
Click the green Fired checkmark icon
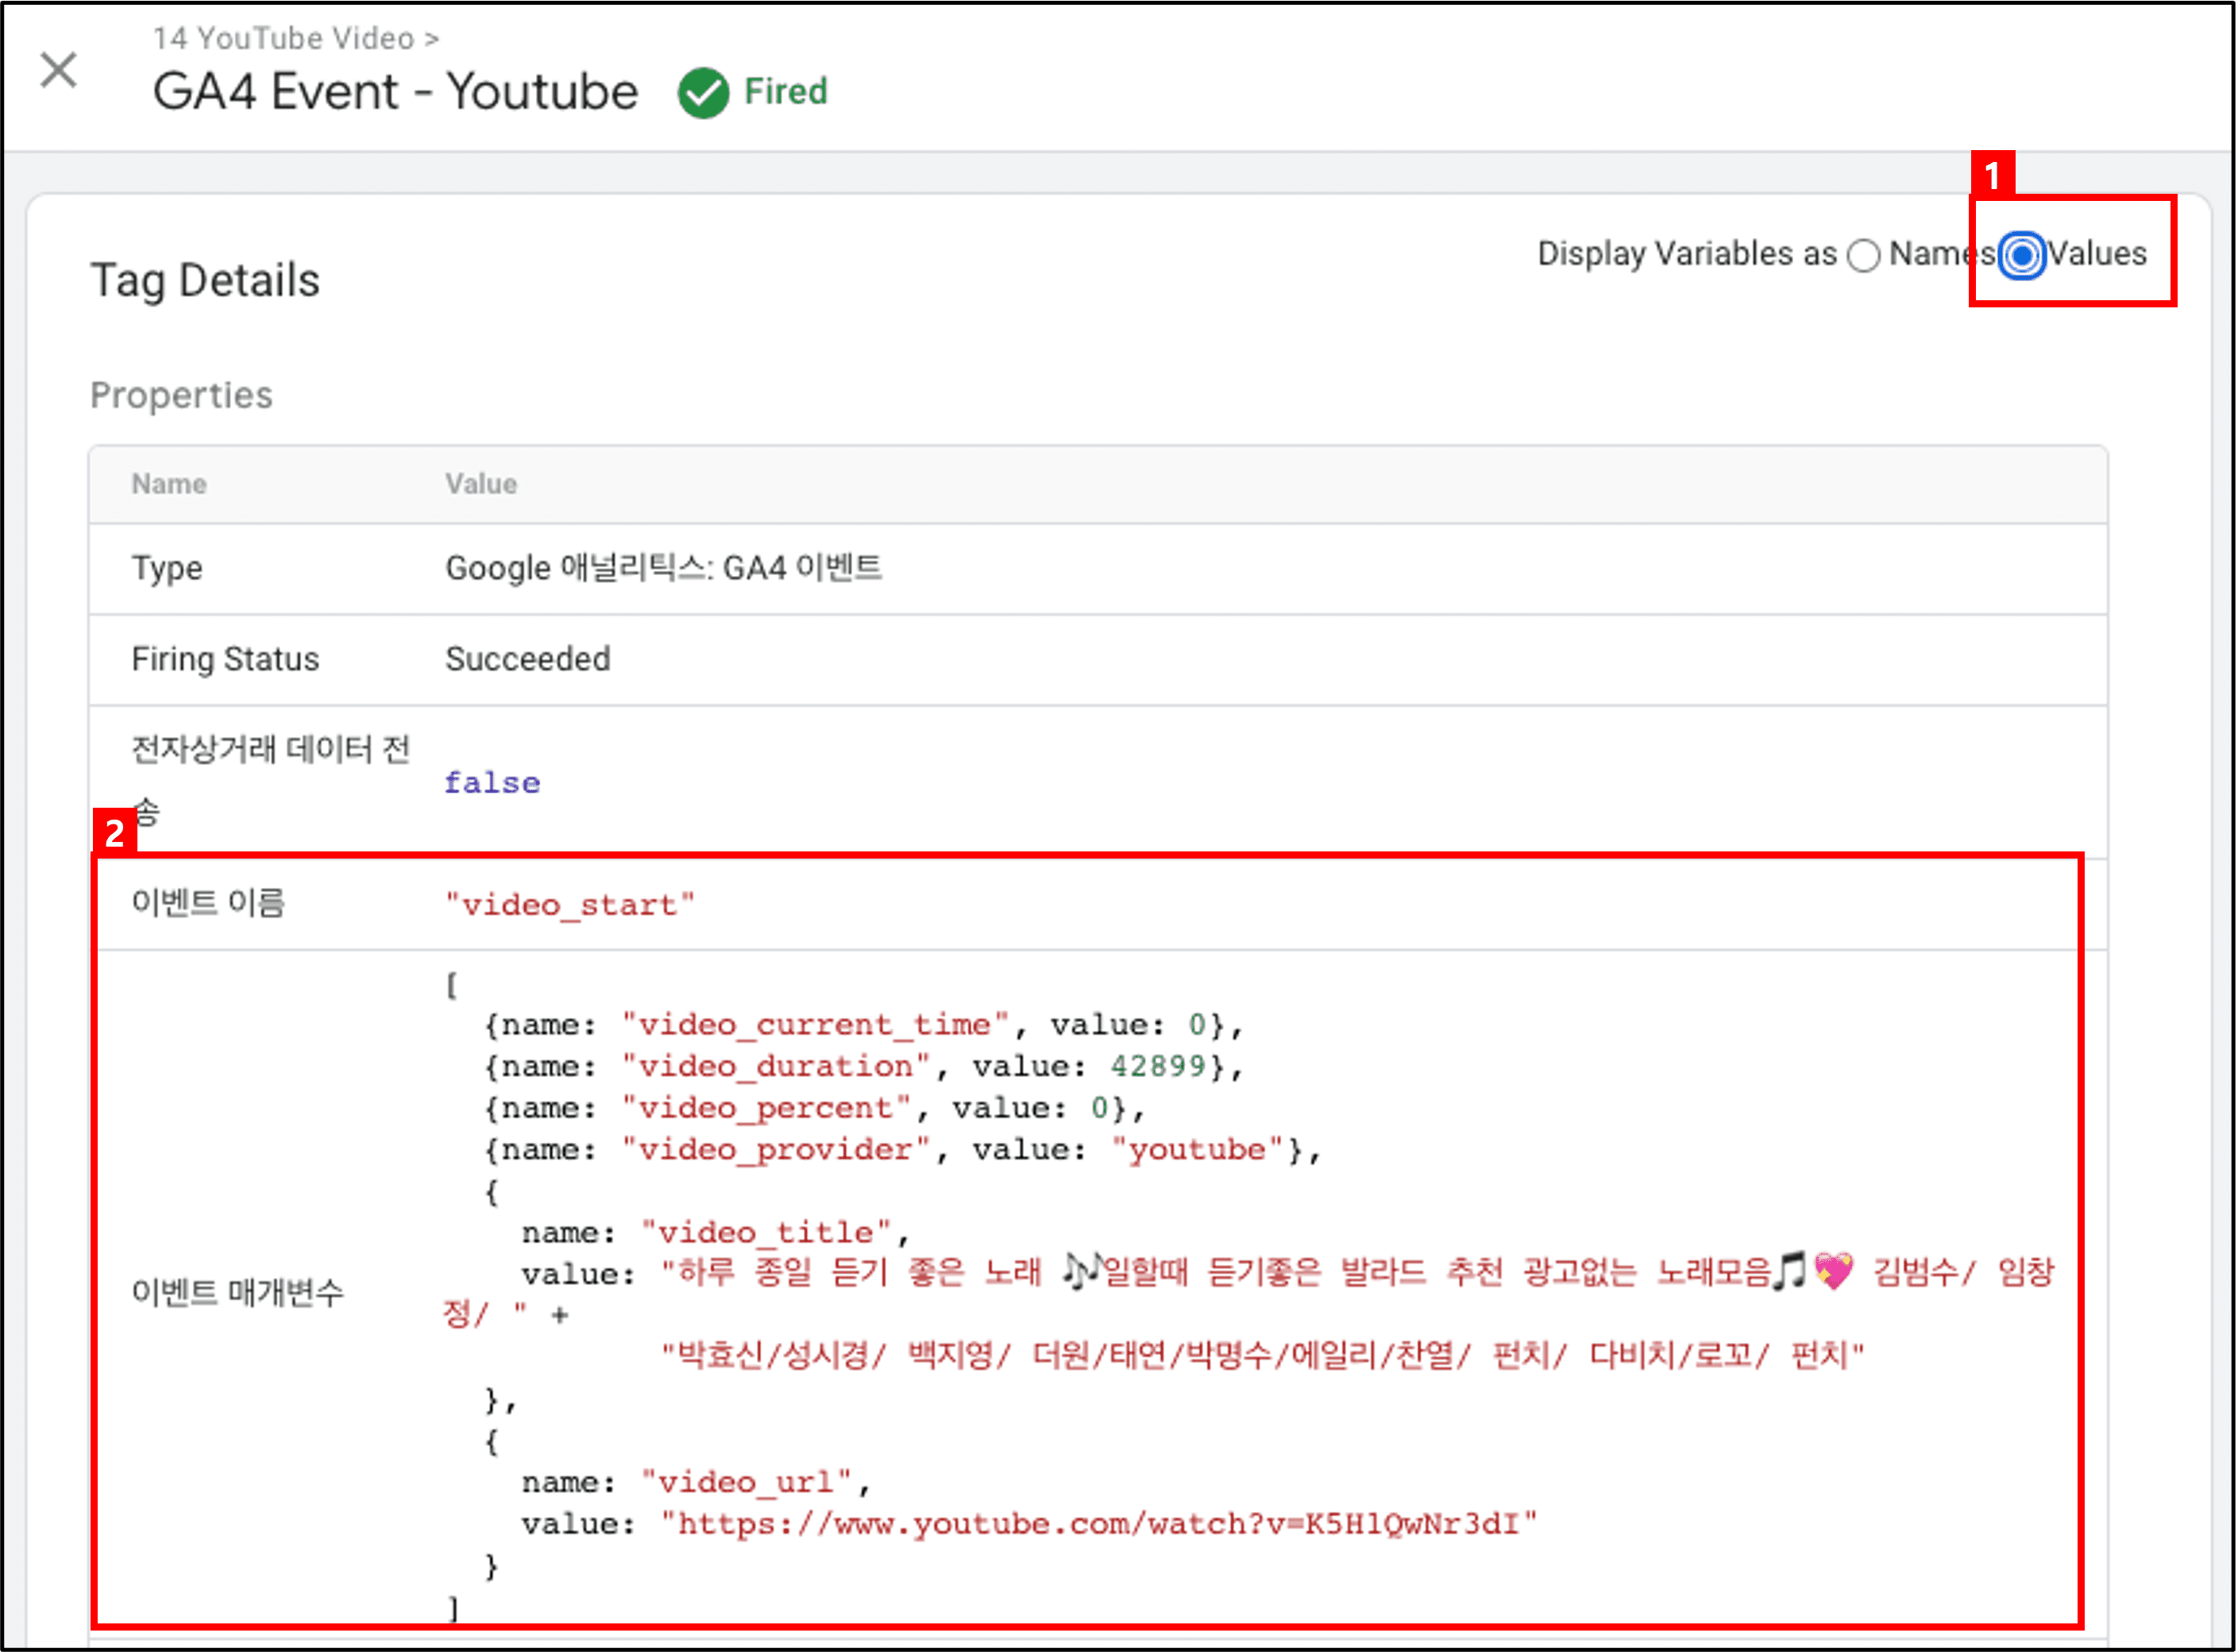click(703, 93)
